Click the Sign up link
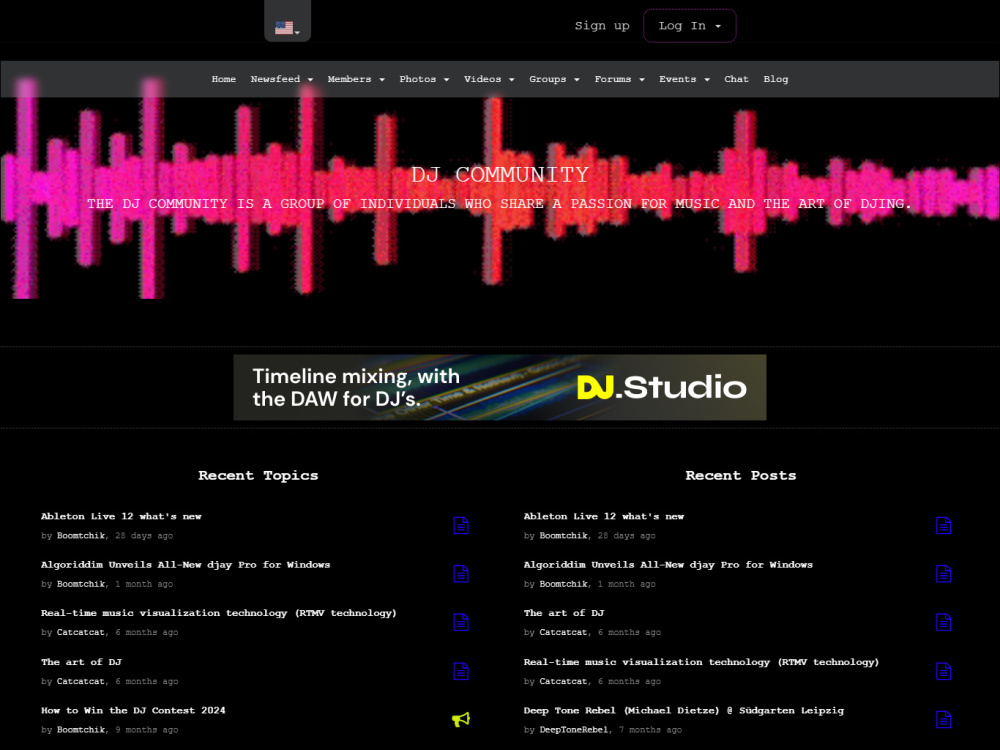 coord(602,26)
